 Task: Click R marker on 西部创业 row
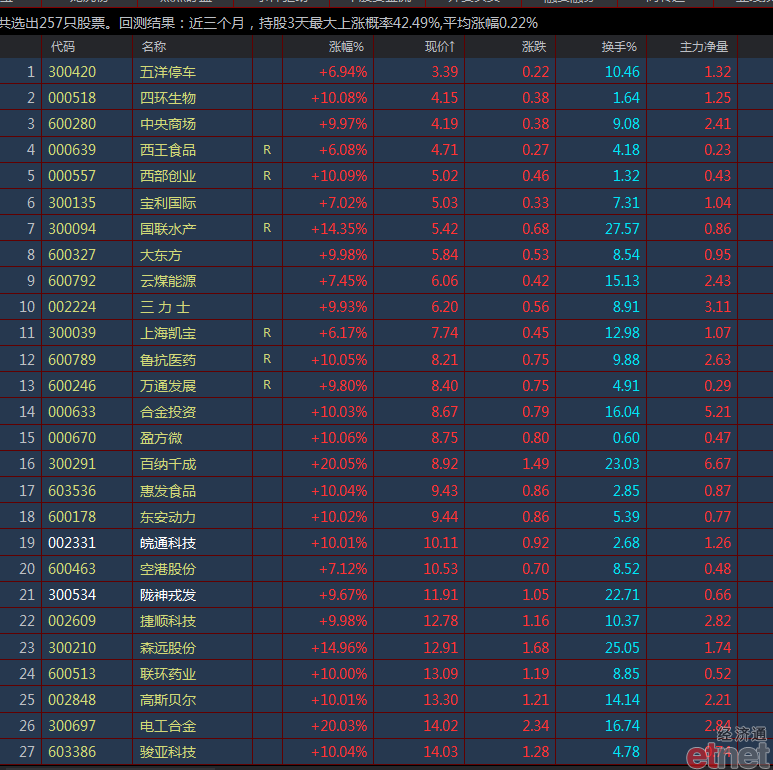(267, 176)
